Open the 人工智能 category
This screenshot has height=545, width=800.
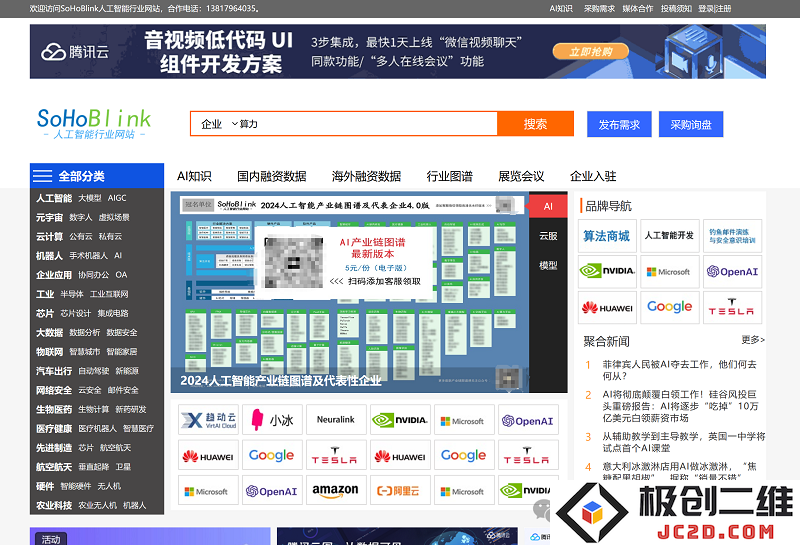[x=54, y=198]
